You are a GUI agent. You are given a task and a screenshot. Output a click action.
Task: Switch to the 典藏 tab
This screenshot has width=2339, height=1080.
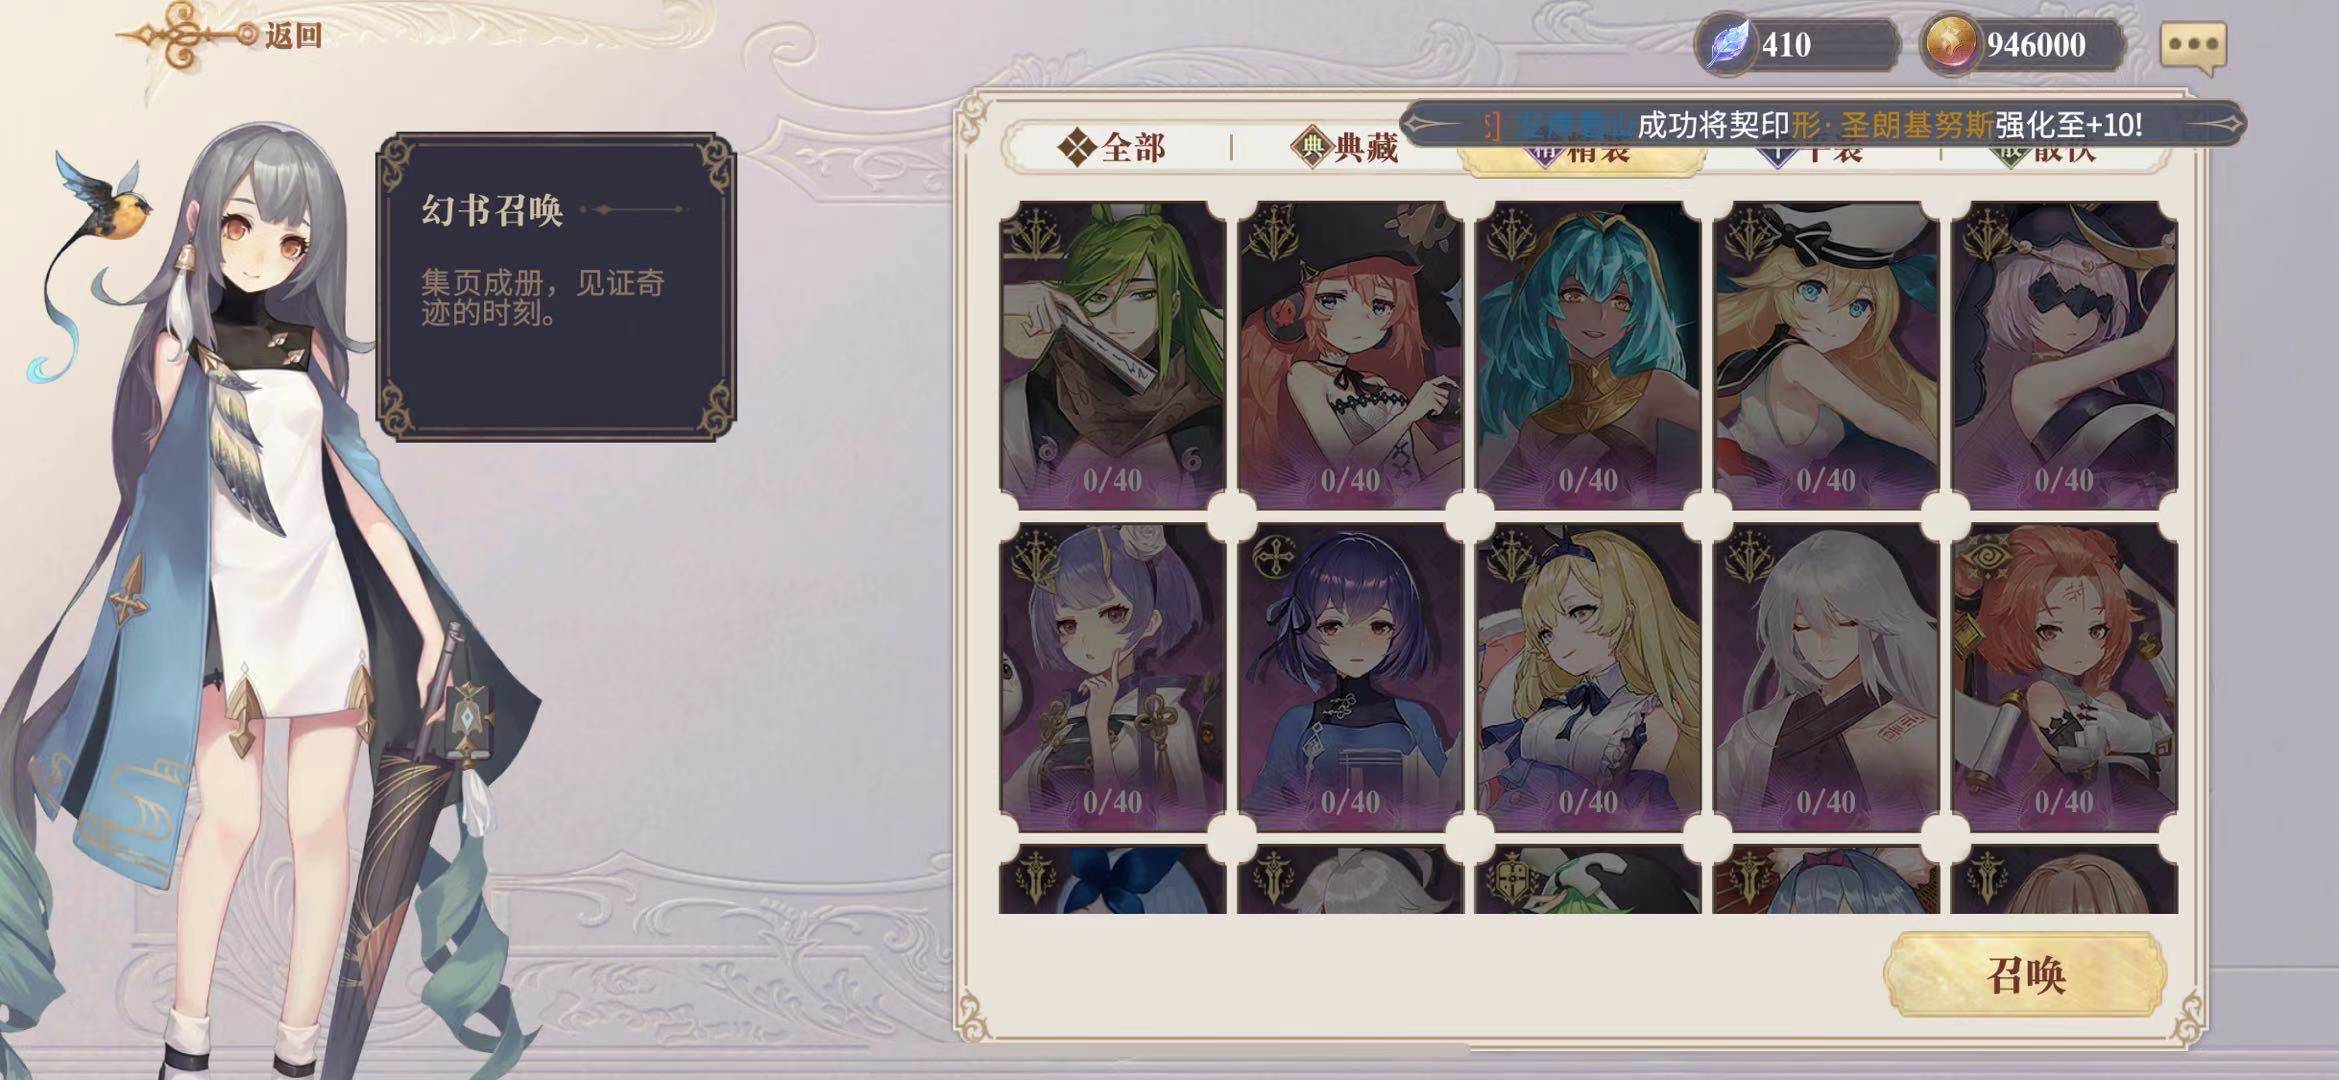click(x=1345, y=148)
